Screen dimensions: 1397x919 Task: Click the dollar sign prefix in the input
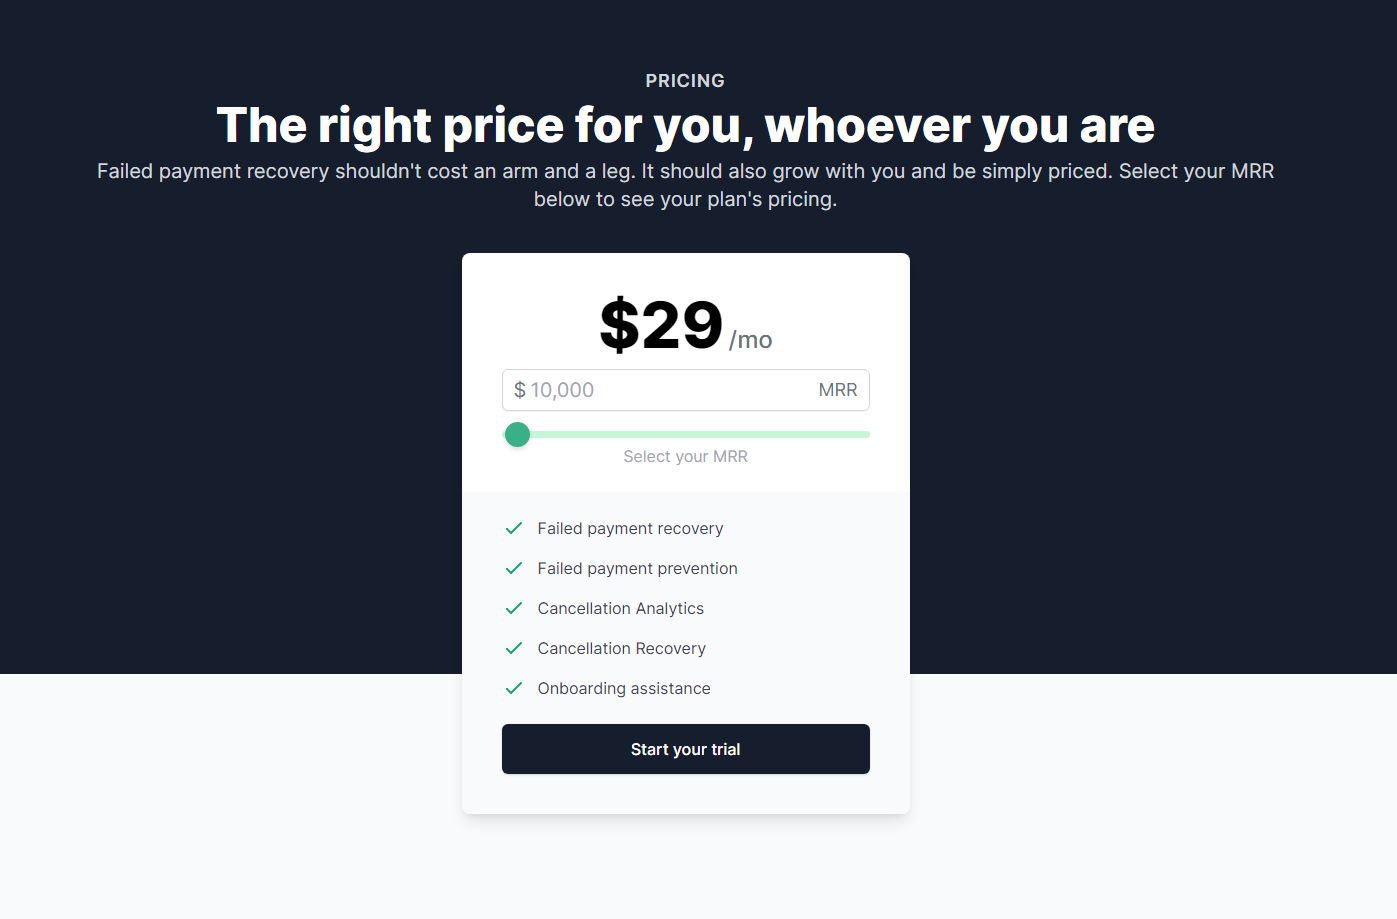pos(520,390)
